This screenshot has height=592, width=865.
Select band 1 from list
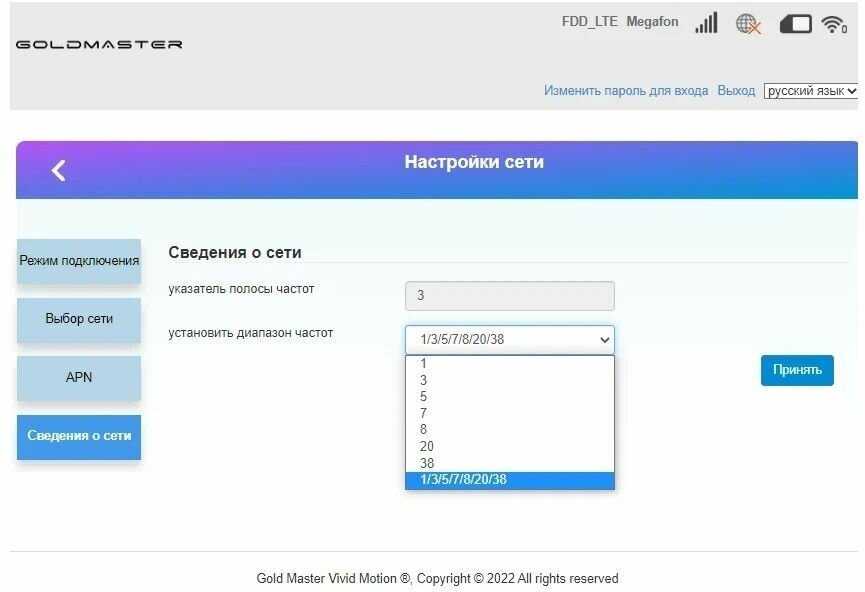(424, 364)
